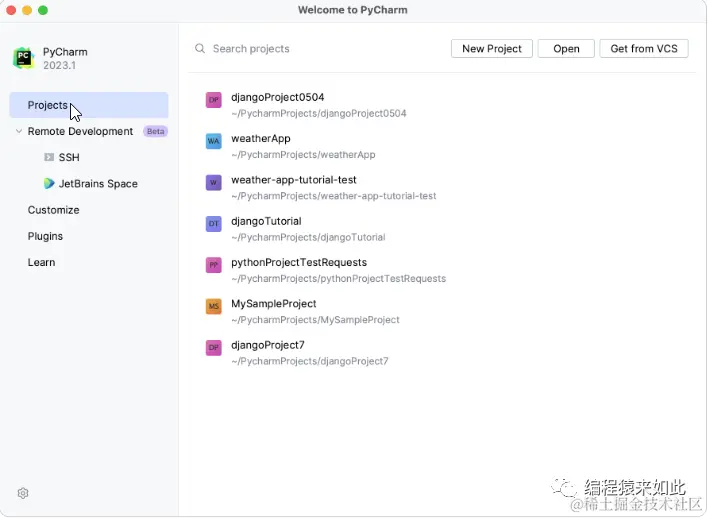
Task: Click the PyCharm logo icon
Action: [23, 58]
